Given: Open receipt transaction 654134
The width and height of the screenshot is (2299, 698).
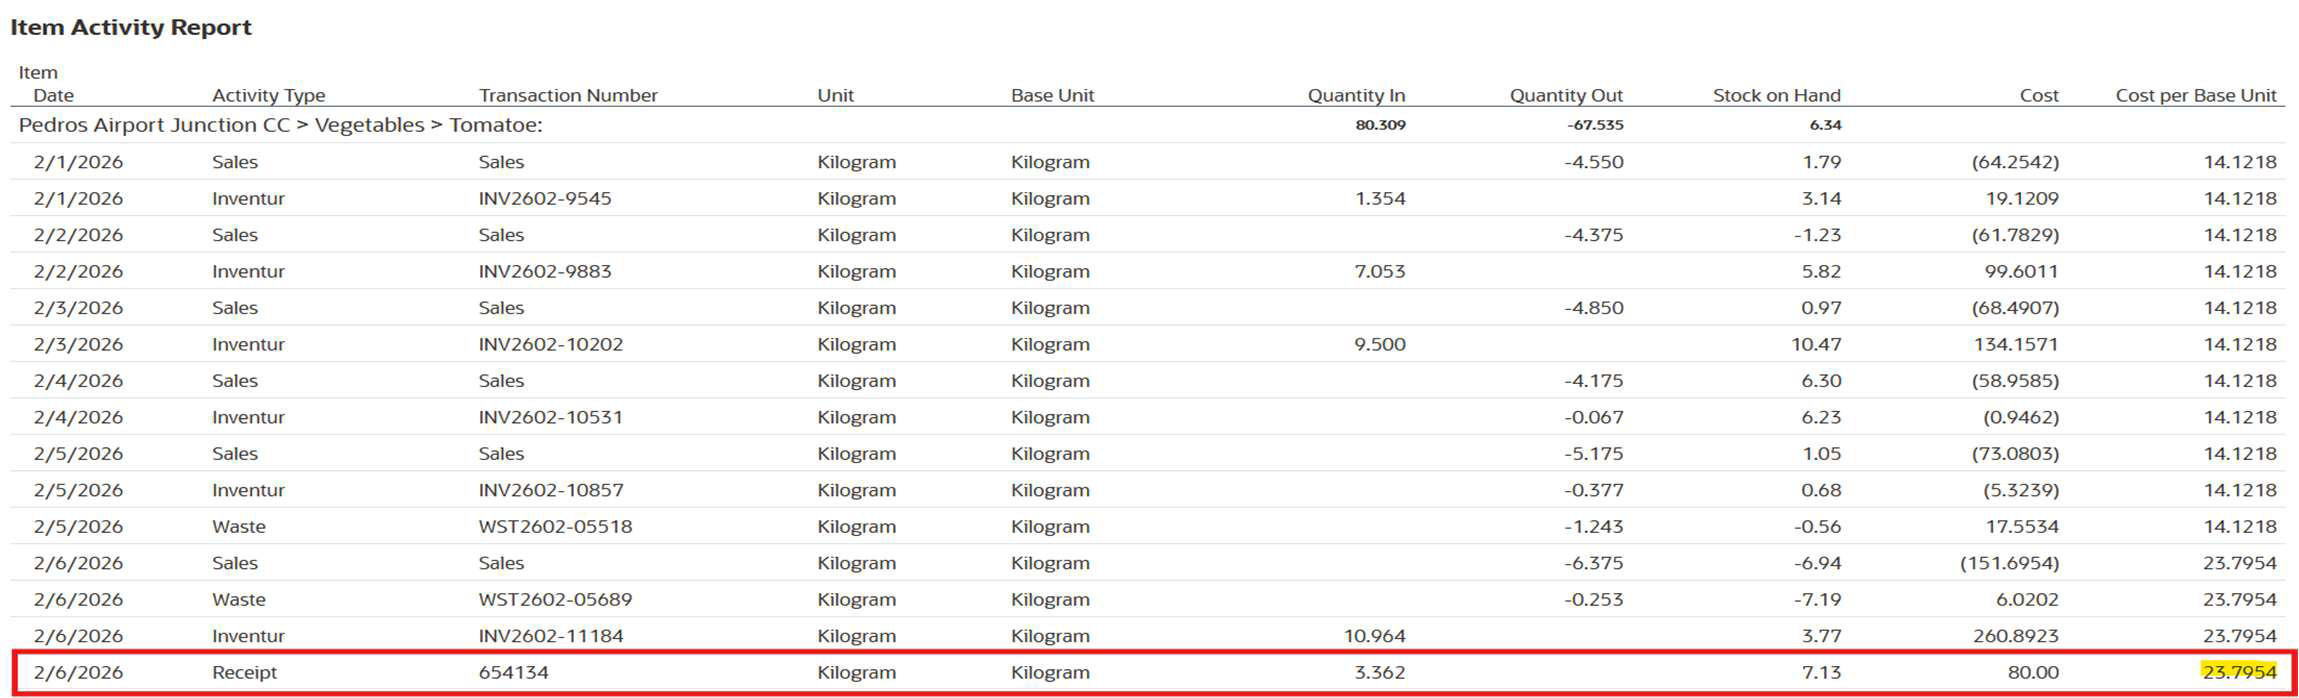Looking at the screenshot, I should click(x=513, y=672).
